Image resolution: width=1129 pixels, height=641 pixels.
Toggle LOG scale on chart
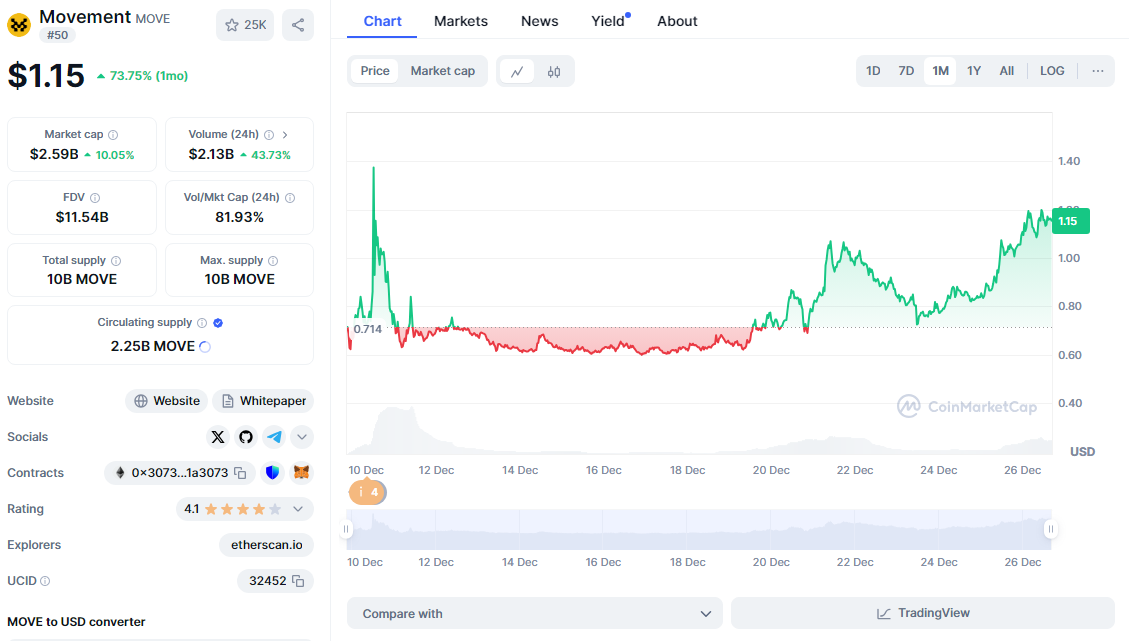(x=1052, y=71)
